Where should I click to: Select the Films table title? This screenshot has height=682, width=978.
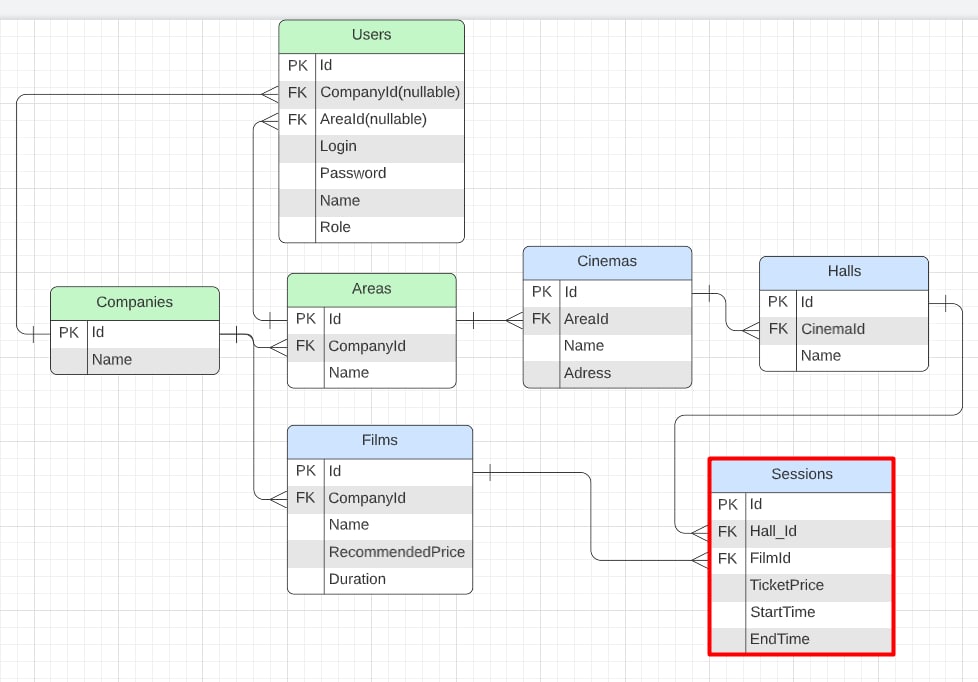point(379,440)
